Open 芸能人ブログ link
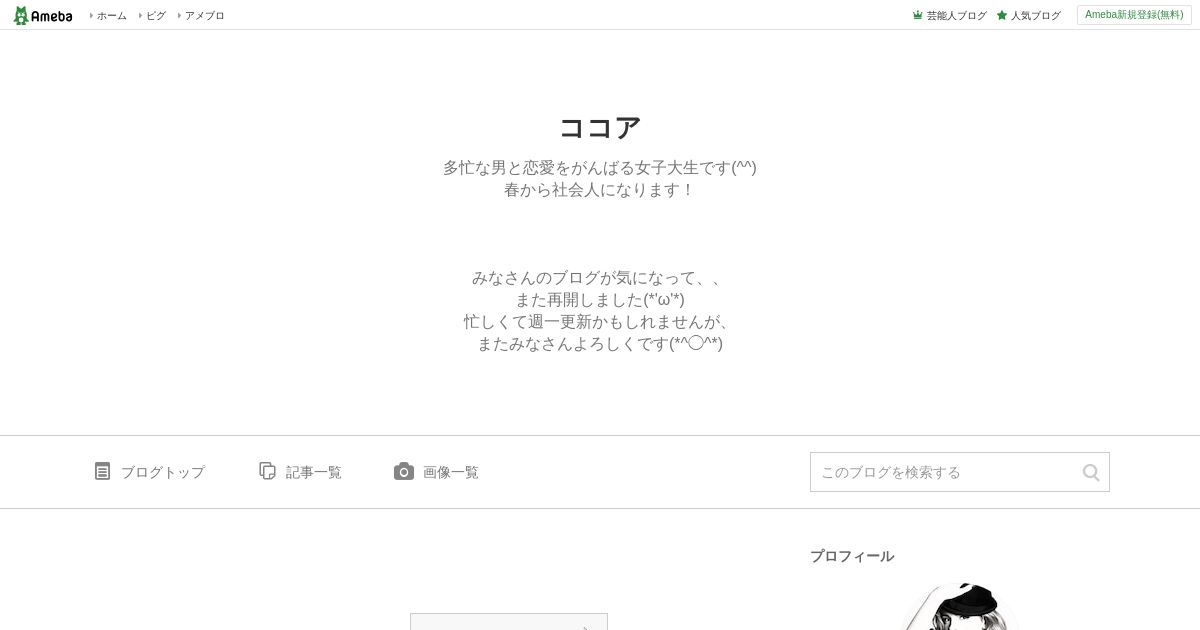 (x=956, y=16)
